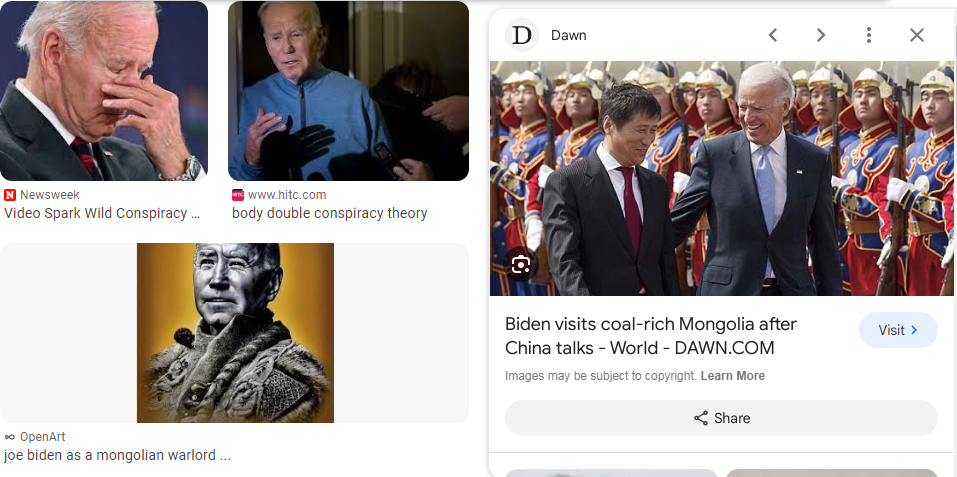The width and height of the screenshot is (957, 477).
Task: Click the large Mongolia honor guard preview image
Action: coord(722,178)
